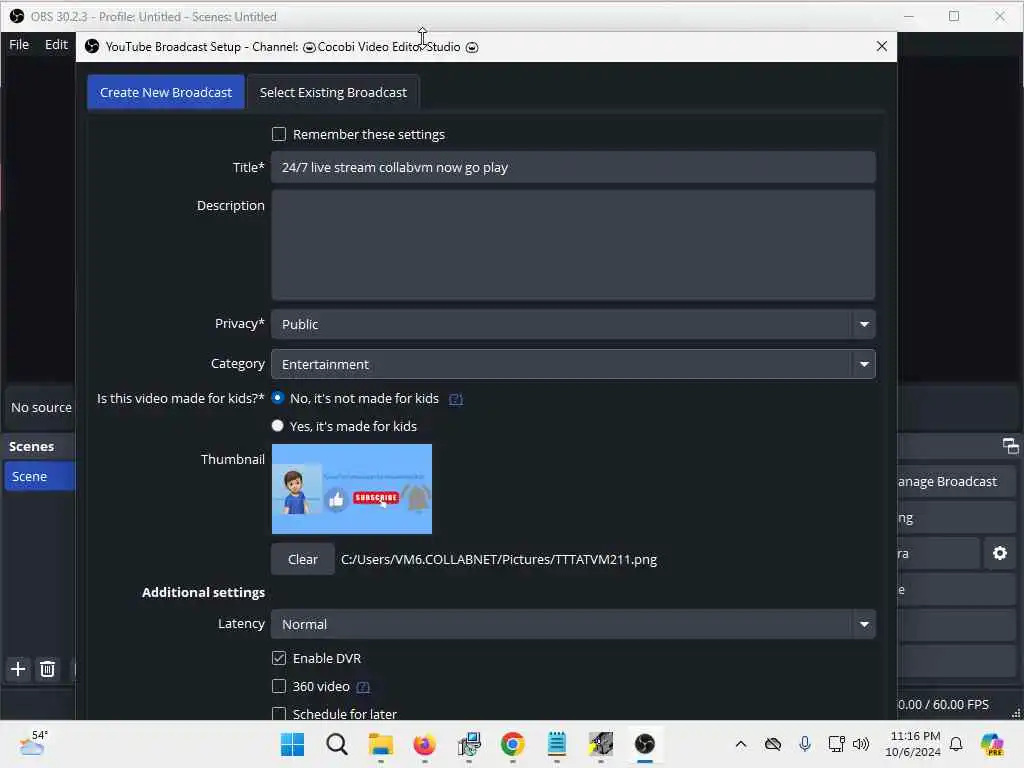Launch Firefox from the taskbar
The width and height of the screenshot is (1024, 768).
424,744
